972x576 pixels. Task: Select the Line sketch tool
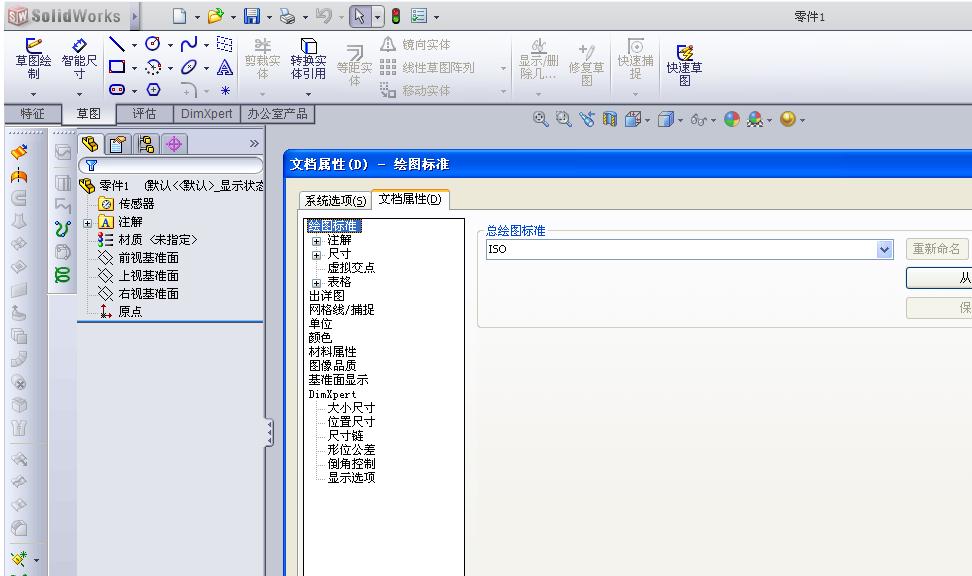click(117, 44)
